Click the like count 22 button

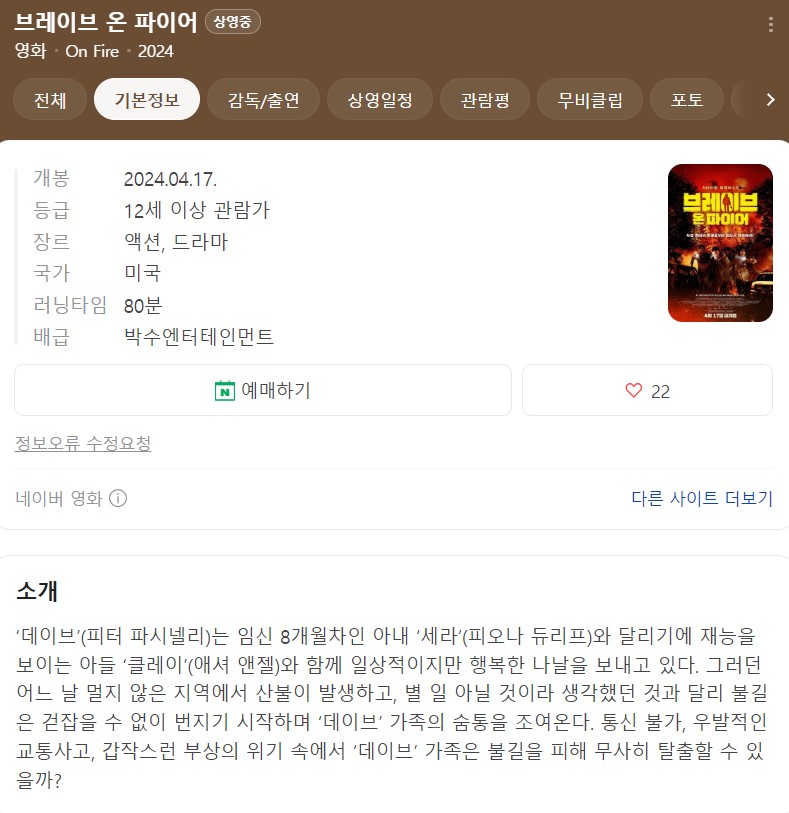click(647, 390)
